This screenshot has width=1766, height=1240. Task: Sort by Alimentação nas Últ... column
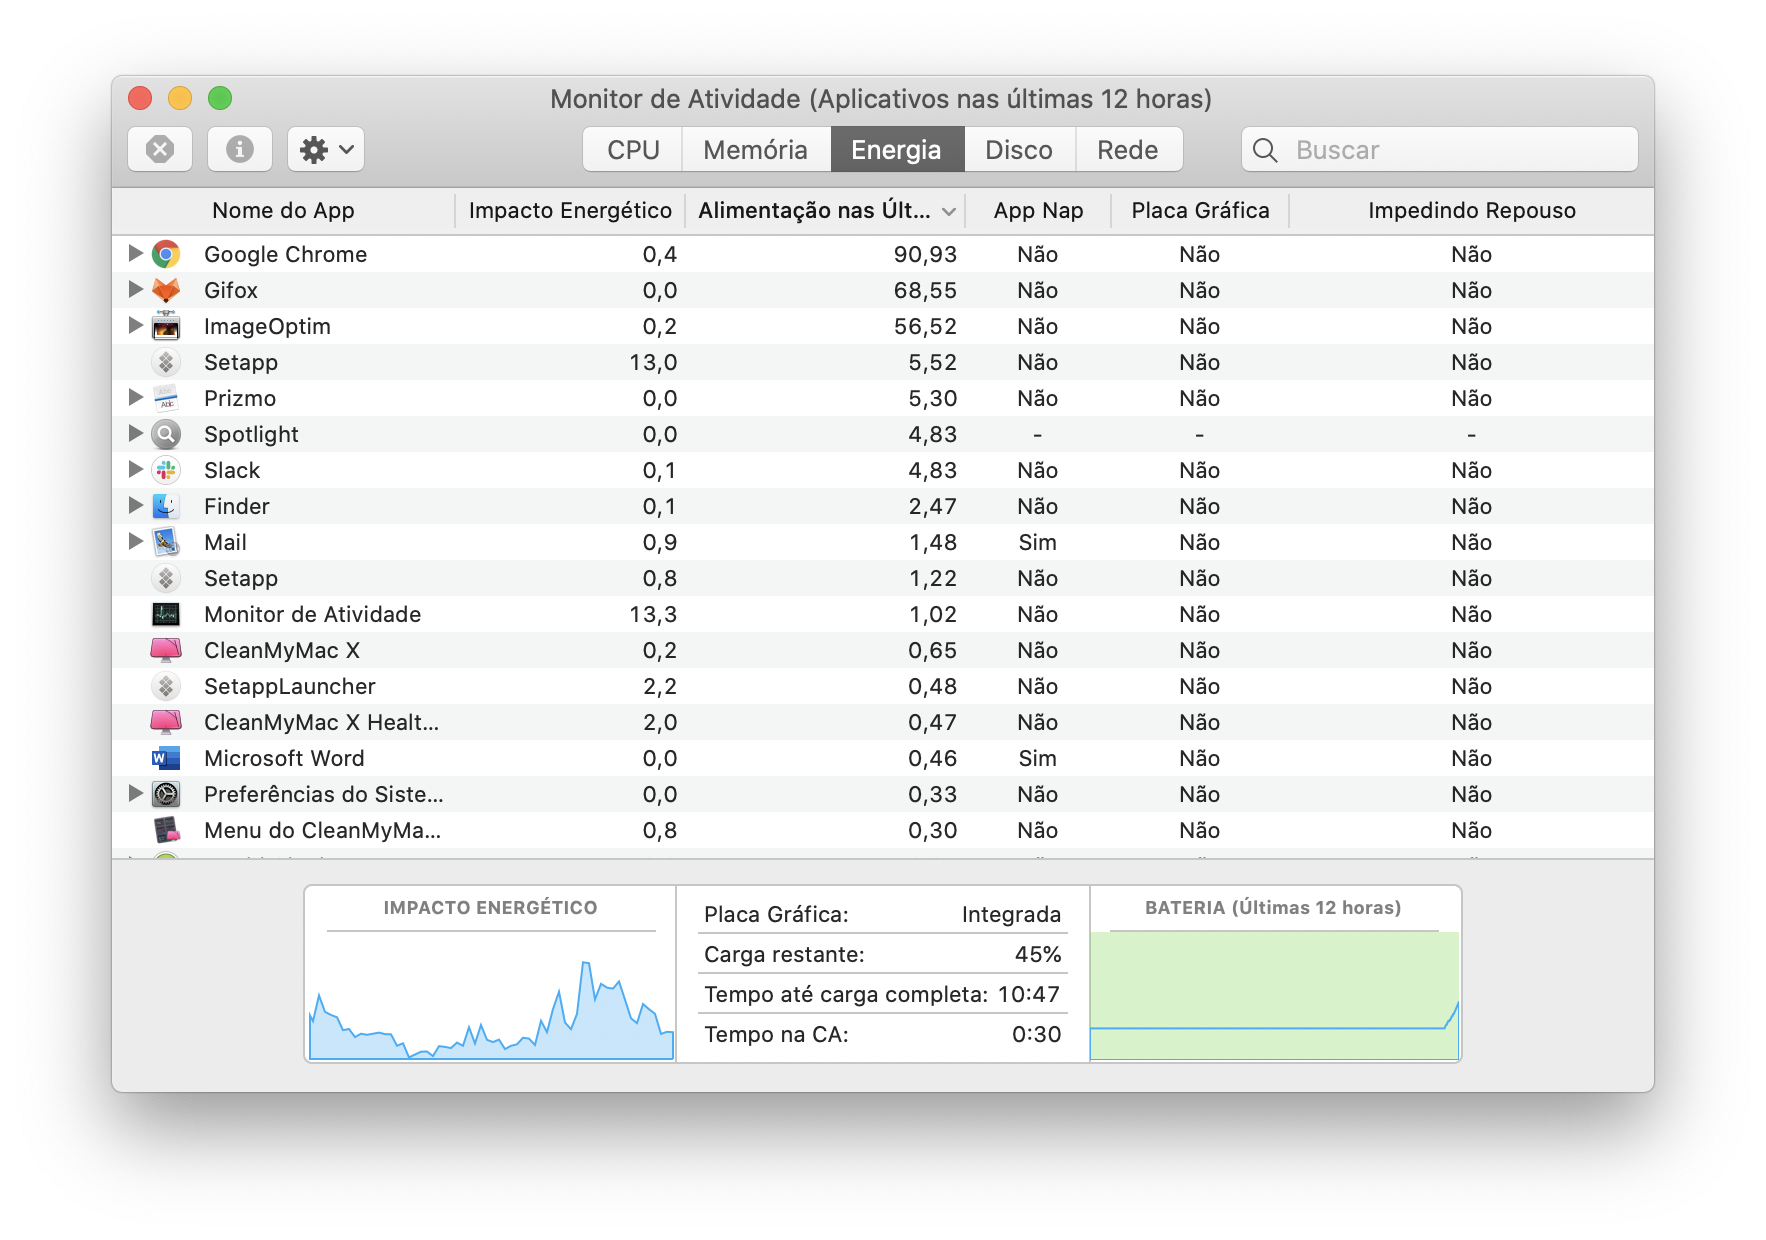(825, 210)
